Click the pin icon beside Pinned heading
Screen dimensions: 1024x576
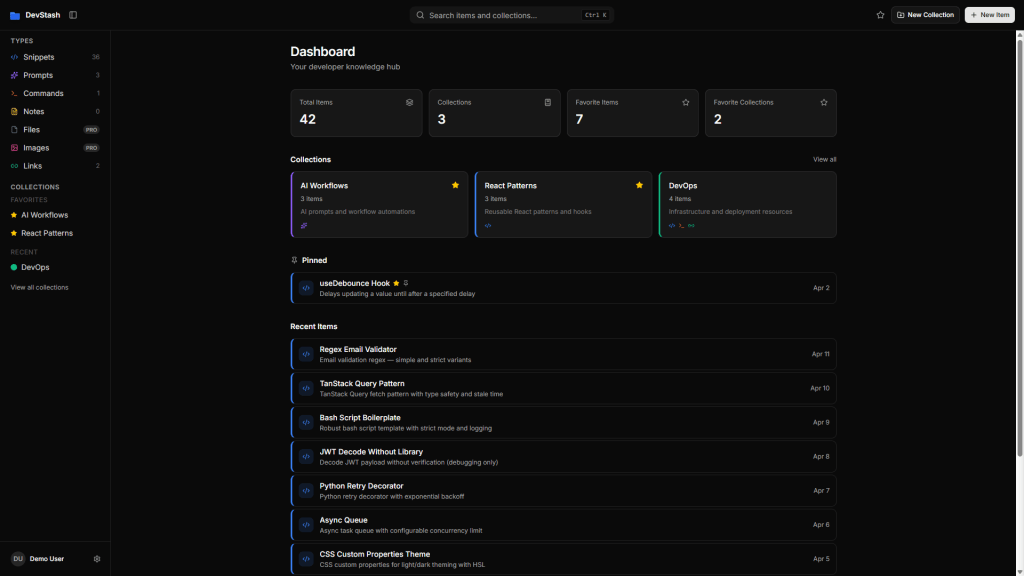(x=294, y=260)
